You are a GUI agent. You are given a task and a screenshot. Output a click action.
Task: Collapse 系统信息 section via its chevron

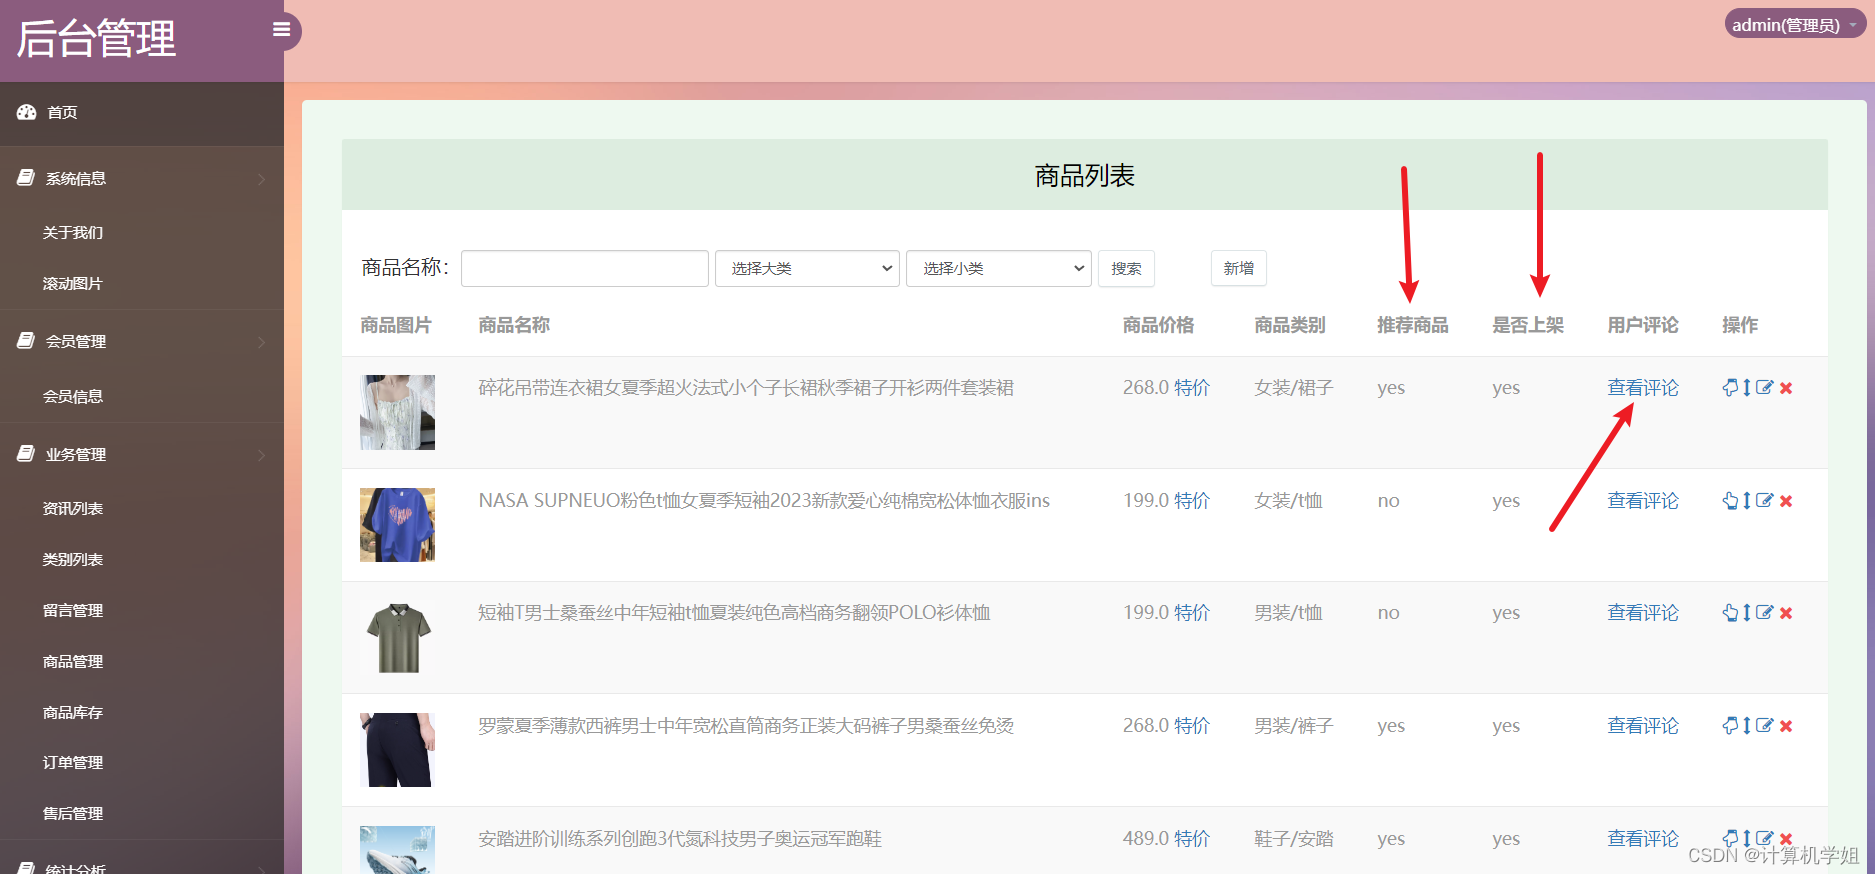point(262,179)
